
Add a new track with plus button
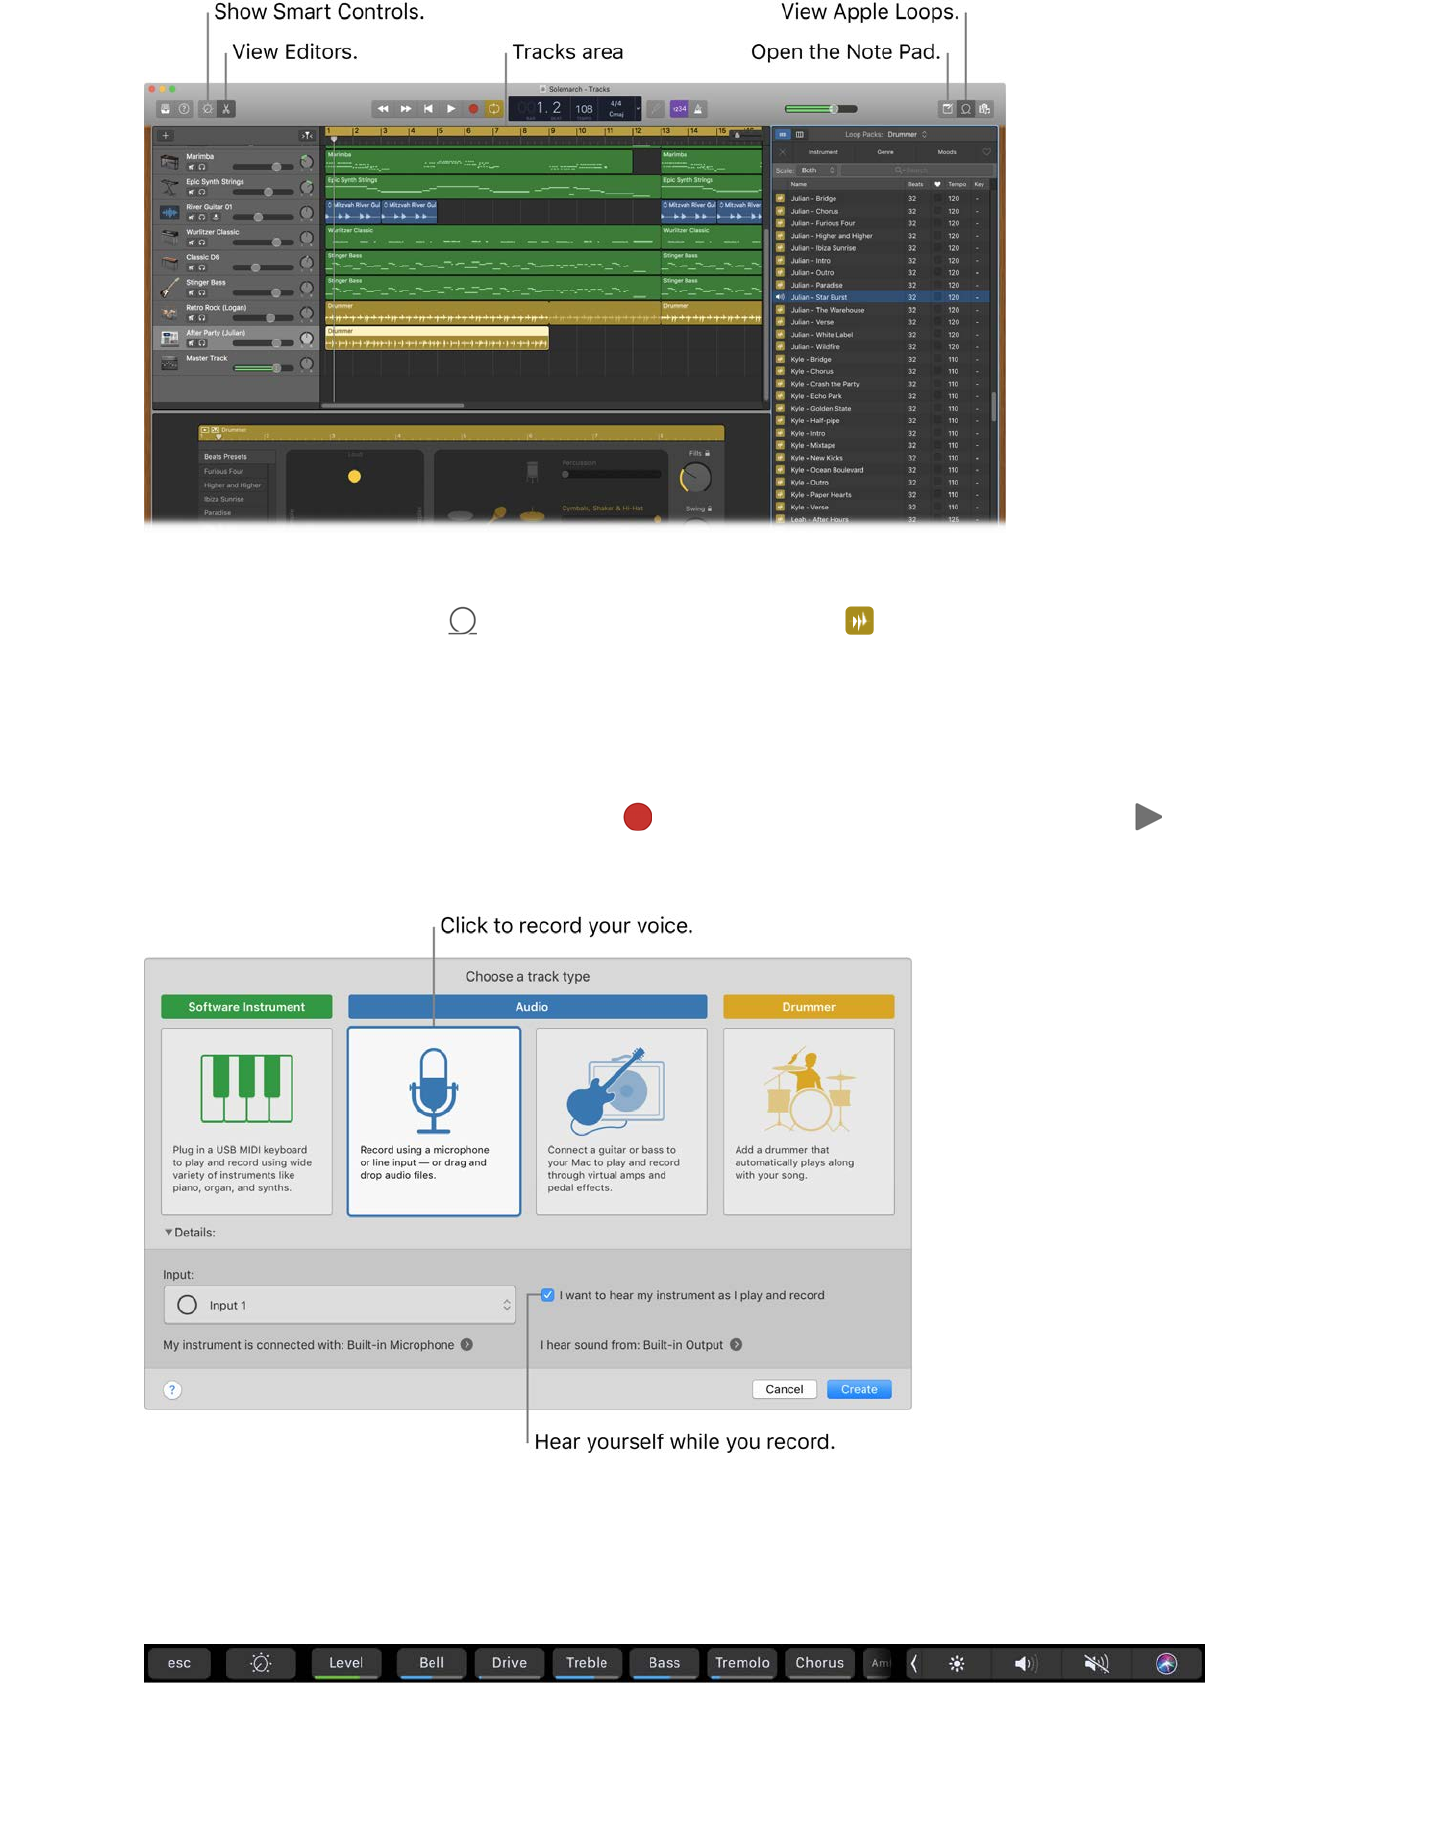[166, 135]
